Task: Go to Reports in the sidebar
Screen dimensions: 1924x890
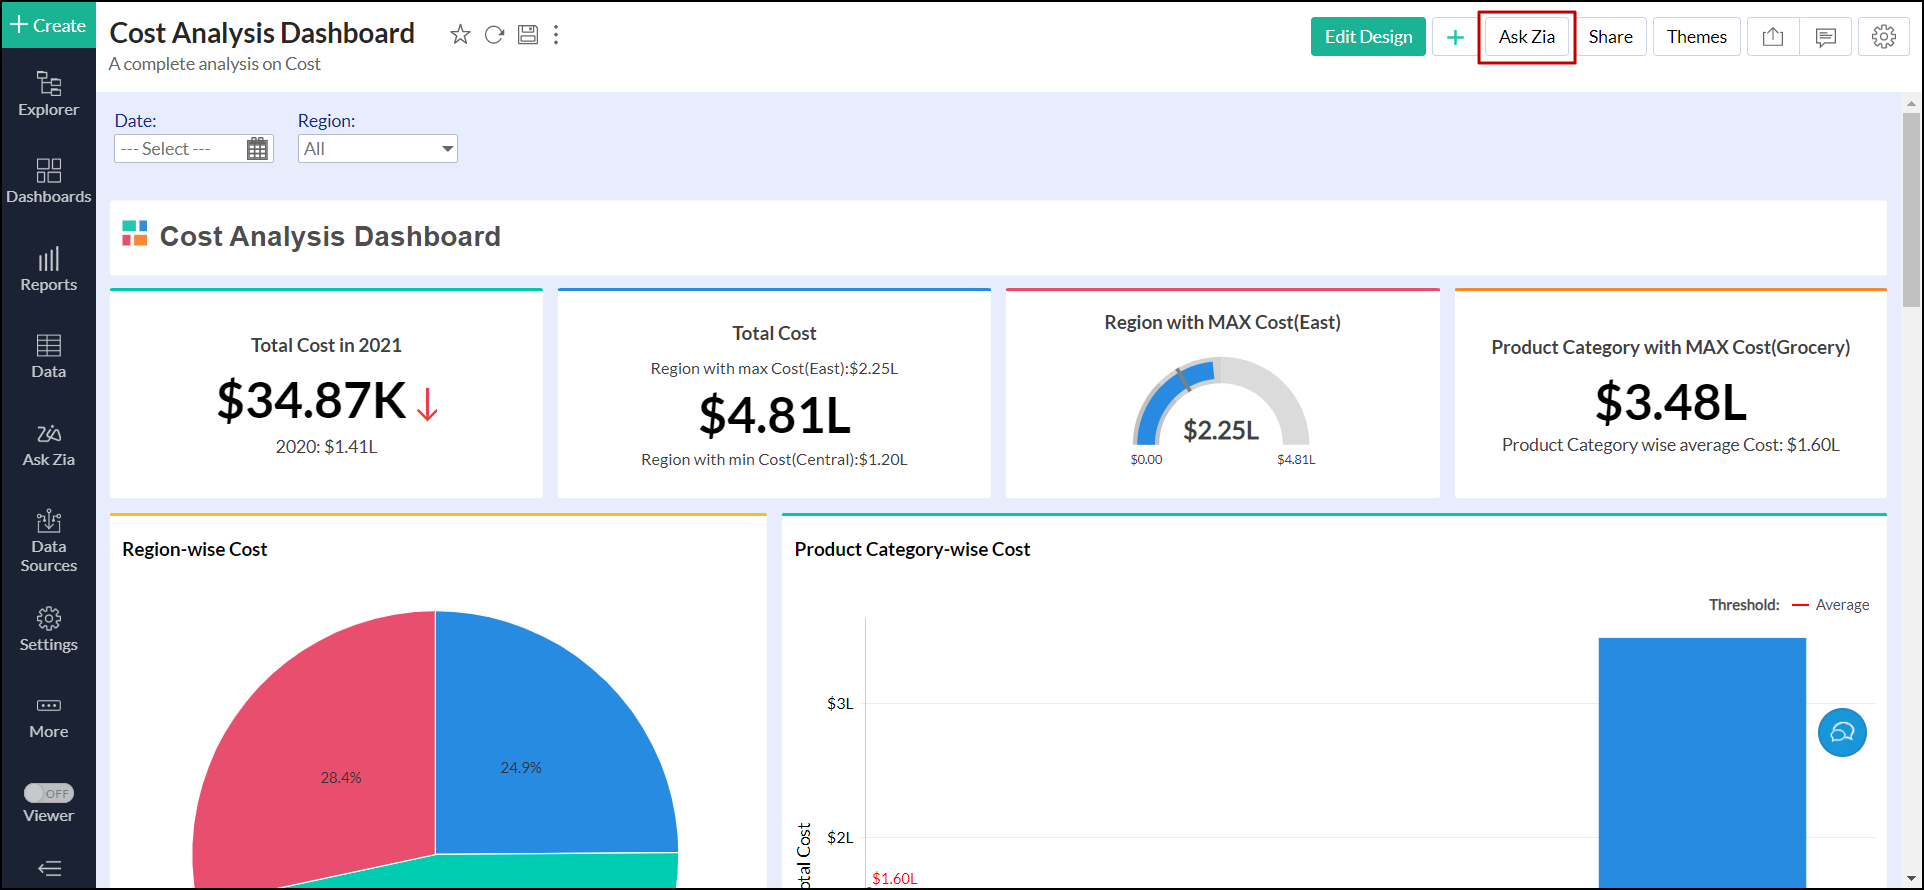Action: [x=48, y=270]
